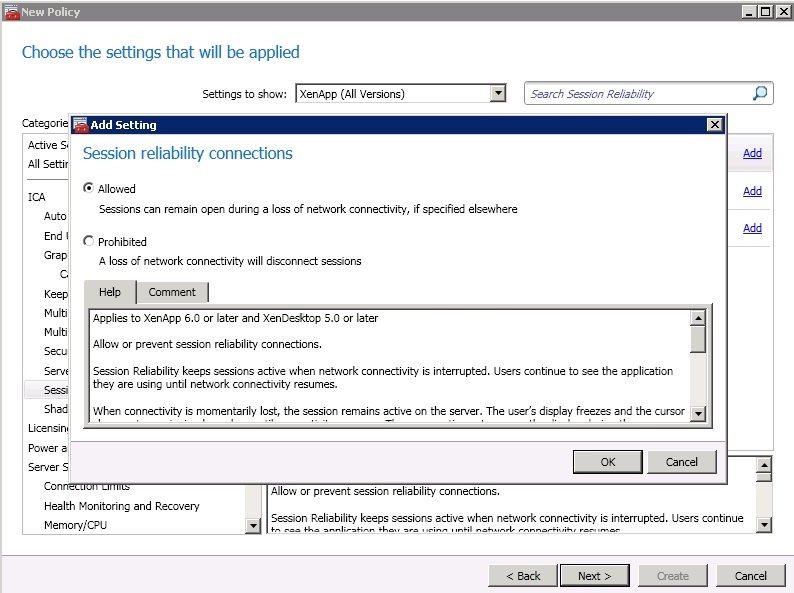The image size is (794, 593).
Task: Select the Keep Alive category in the tree
Action: [x=55, y=294]
